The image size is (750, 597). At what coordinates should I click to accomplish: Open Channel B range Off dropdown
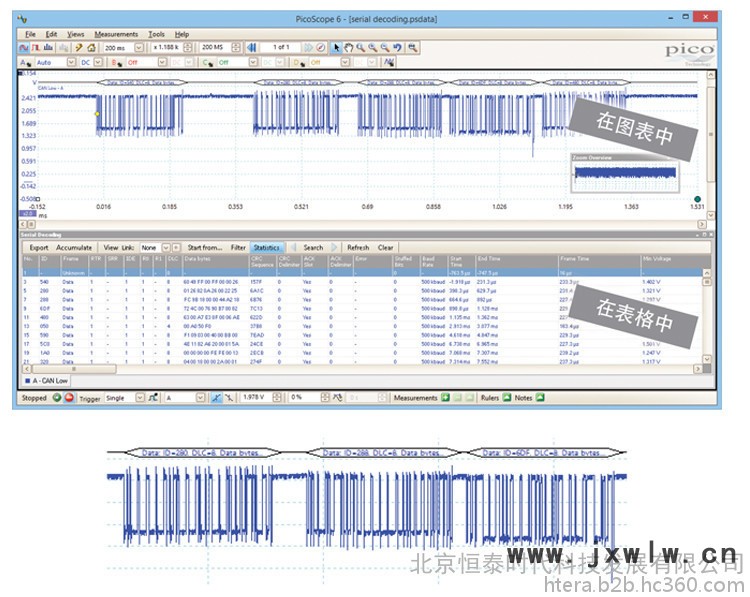162,63
